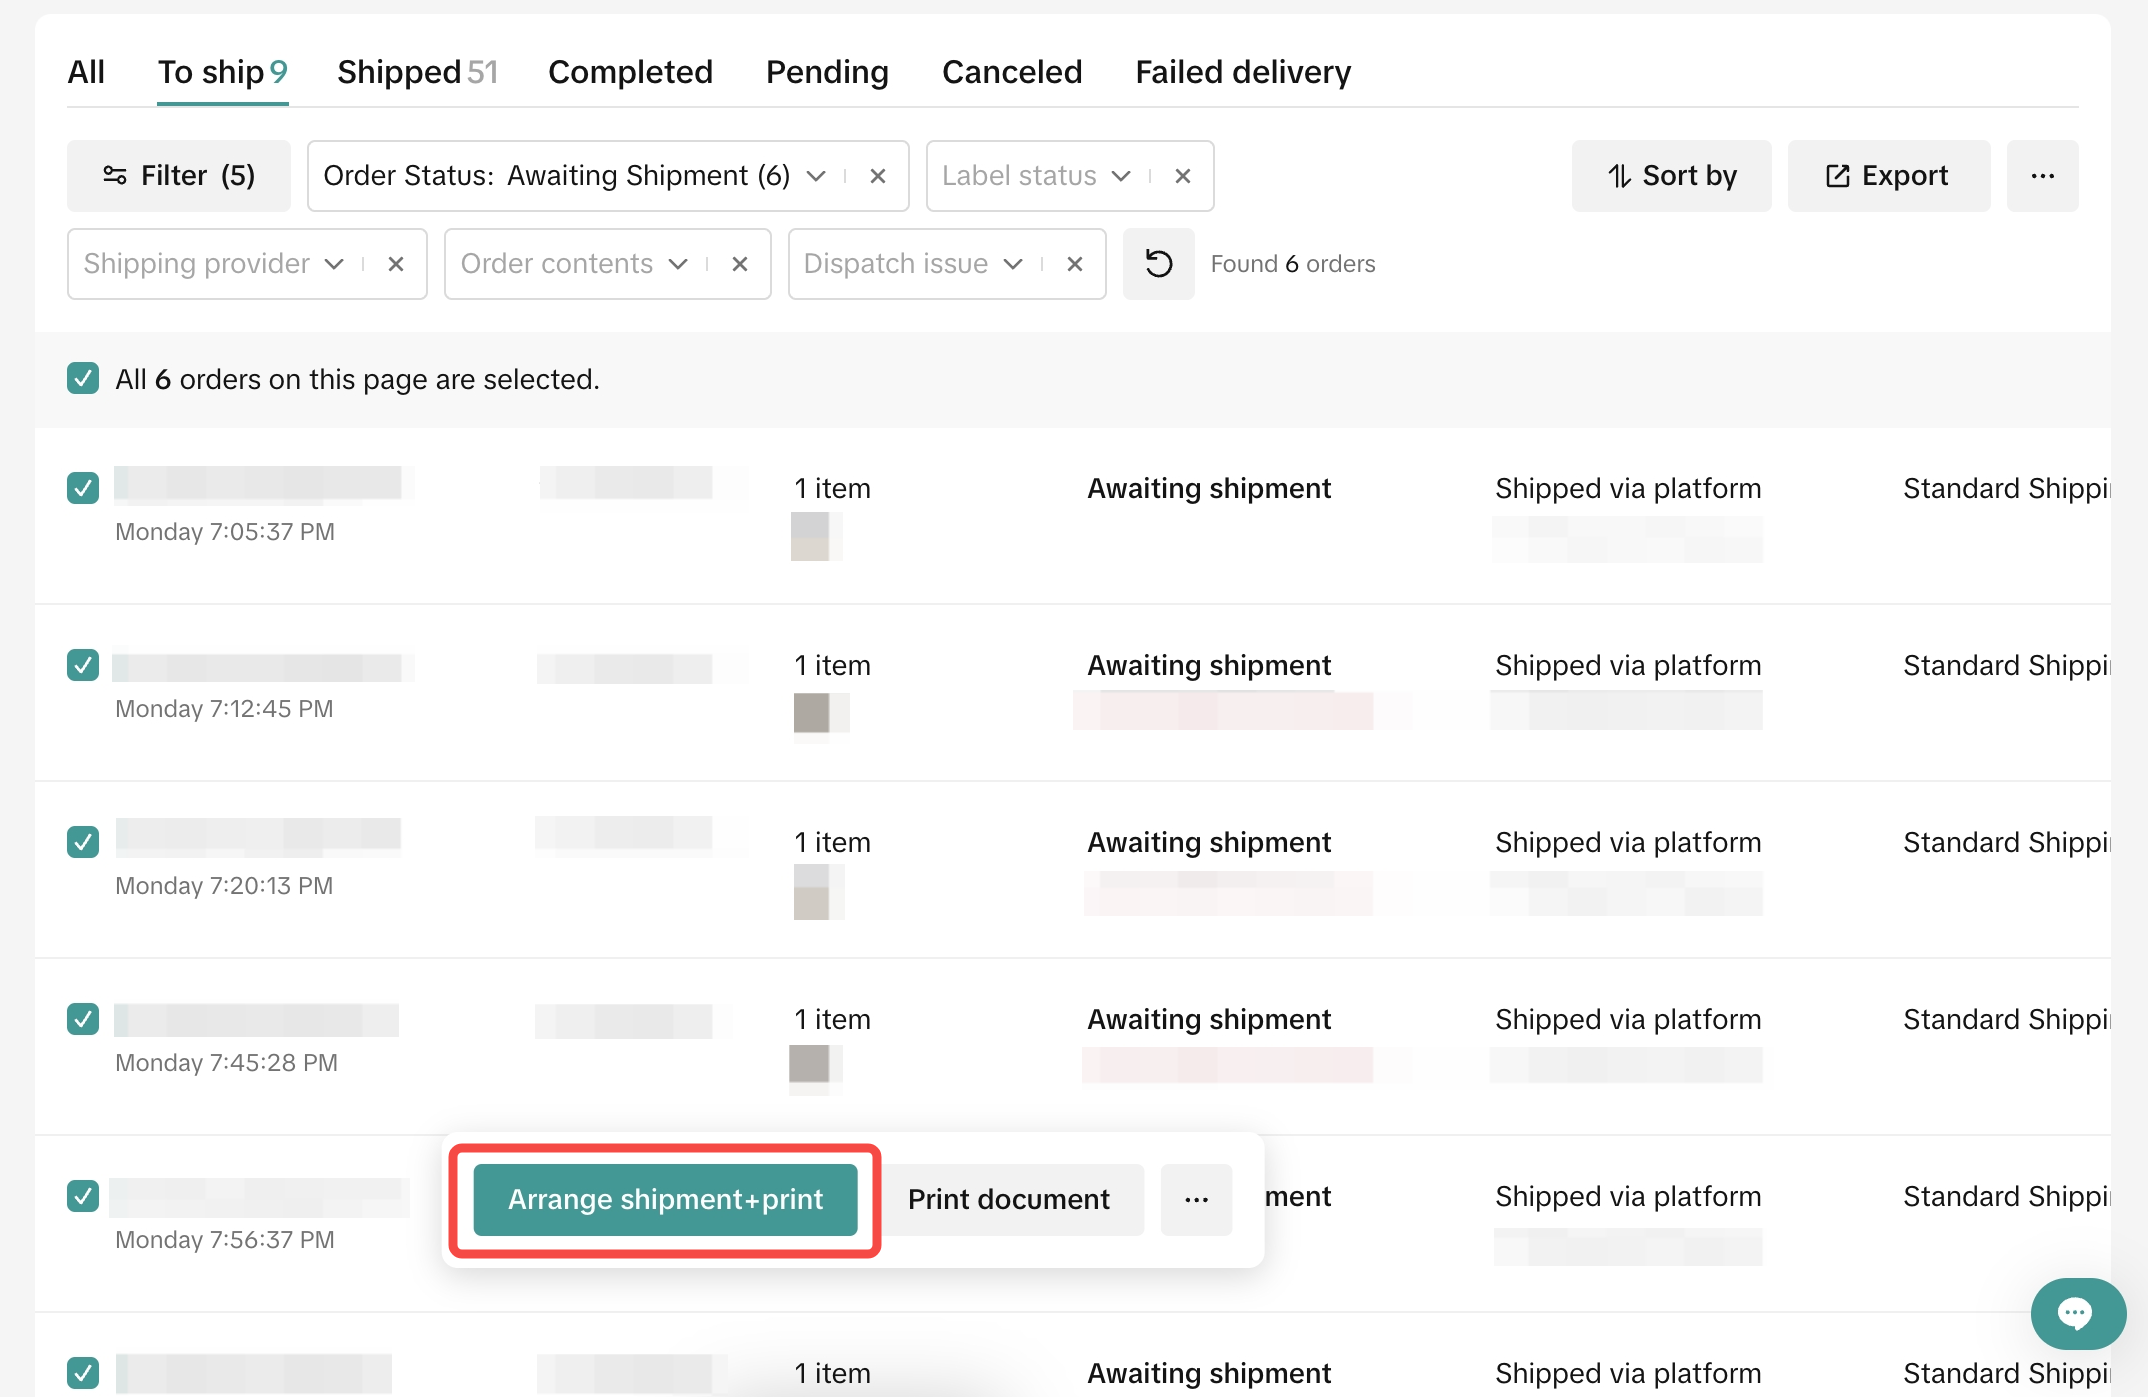The width and height of the screenshot is (2148, 1397).
Task: Deselect the Monday 7:05:37 PM order
Action: click(83, 488)
